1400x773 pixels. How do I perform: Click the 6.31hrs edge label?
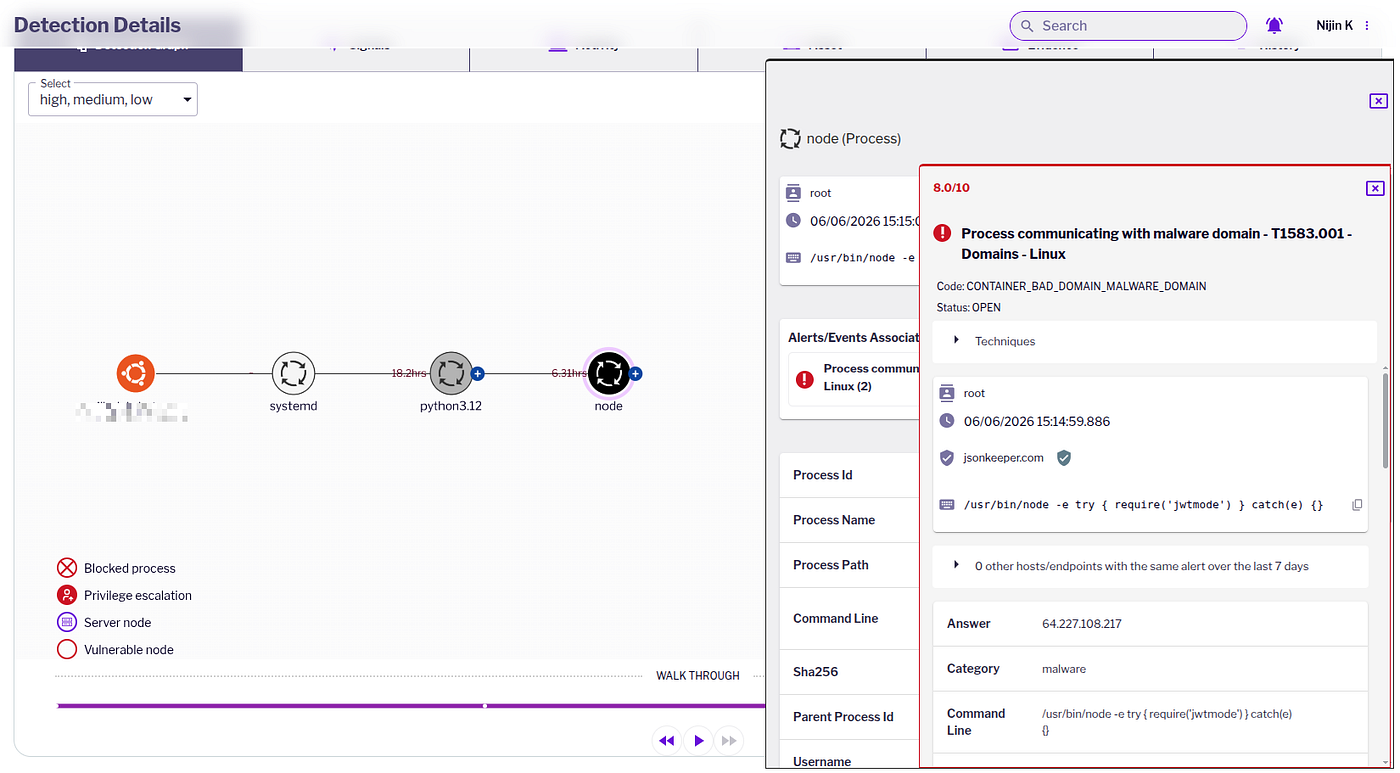(569, 373)
